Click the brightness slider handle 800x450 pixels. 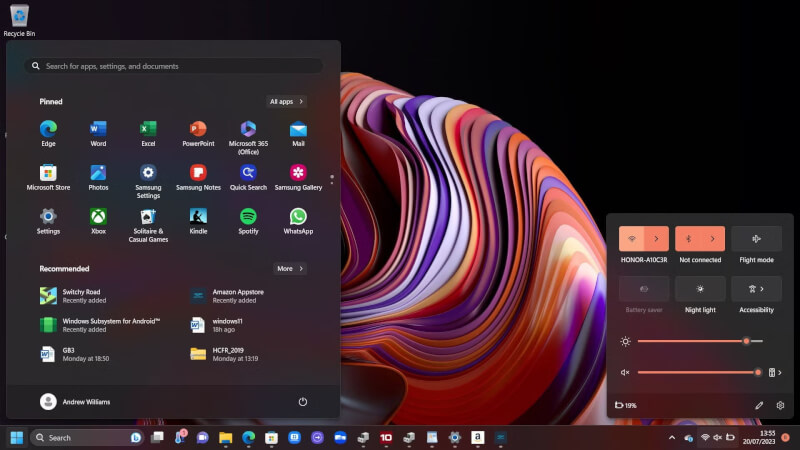(746, 341)
